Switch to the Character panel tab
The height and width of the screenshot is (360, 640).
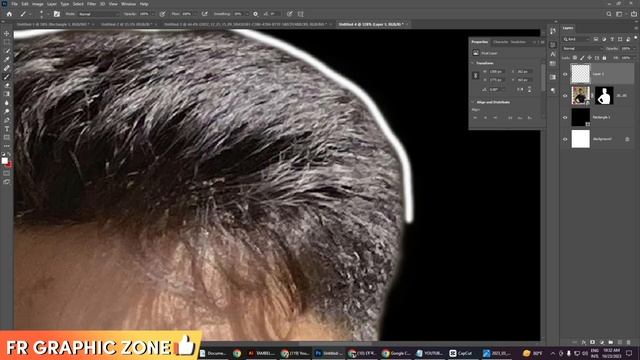pyautogui.click(x=501, y=42)
